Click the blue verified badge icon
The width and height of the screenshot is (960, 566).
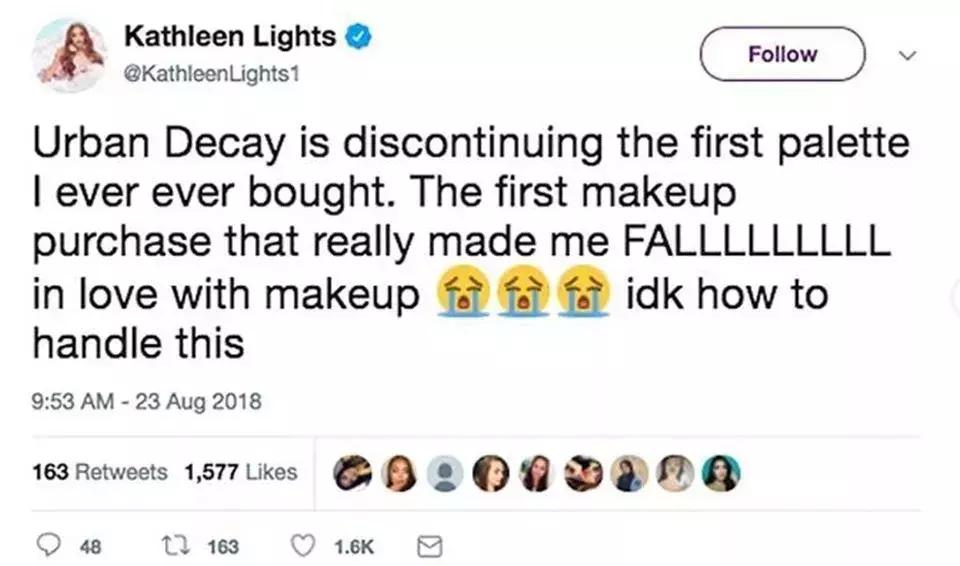coord(358,38)
